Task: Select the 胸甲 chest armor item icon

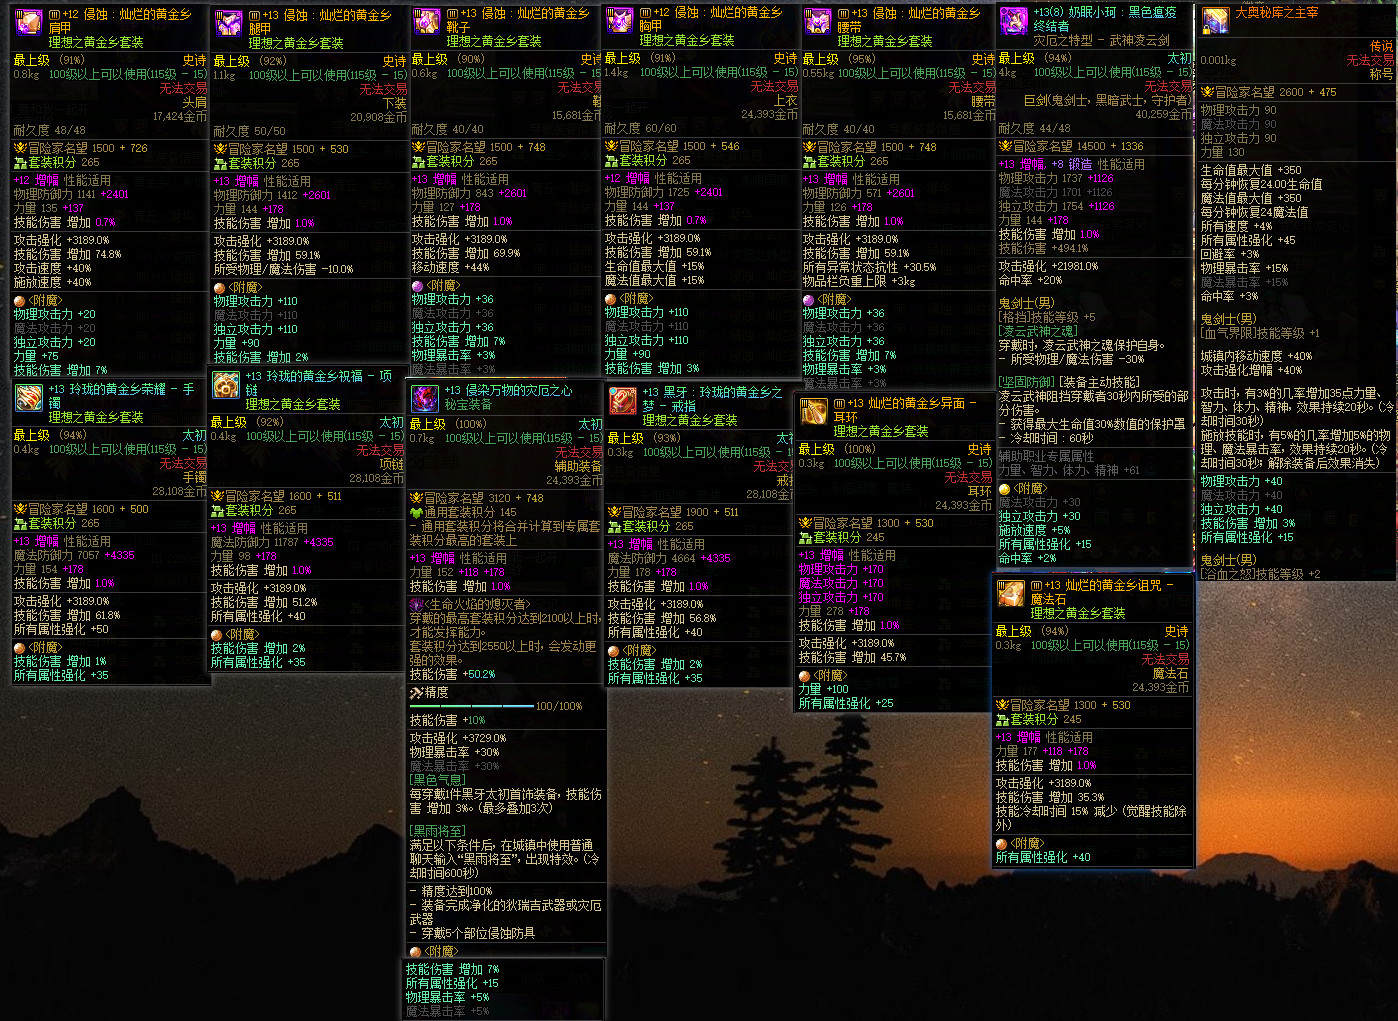Action: click(x=620, y=21)
